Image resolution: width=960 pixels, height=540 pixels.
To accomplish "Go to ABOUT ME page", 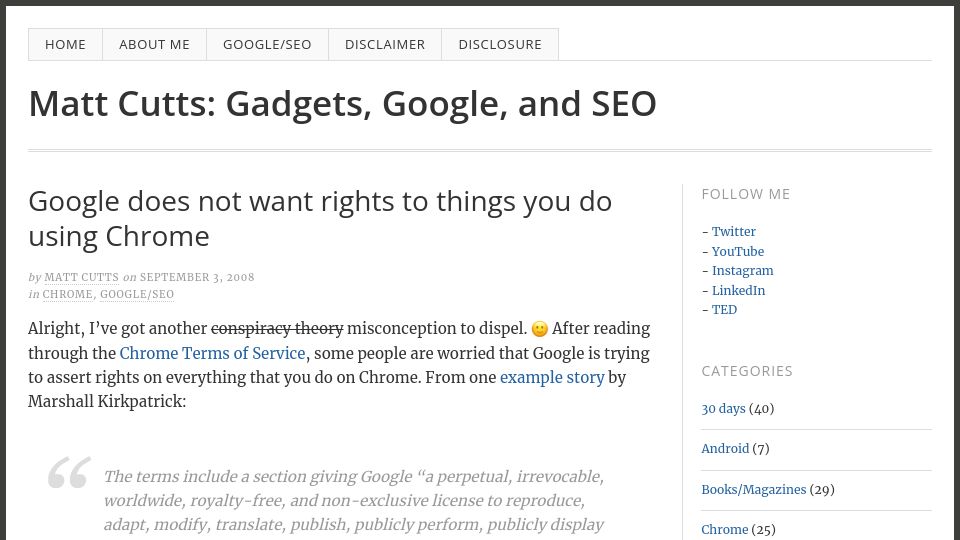I will click(154, 45).
